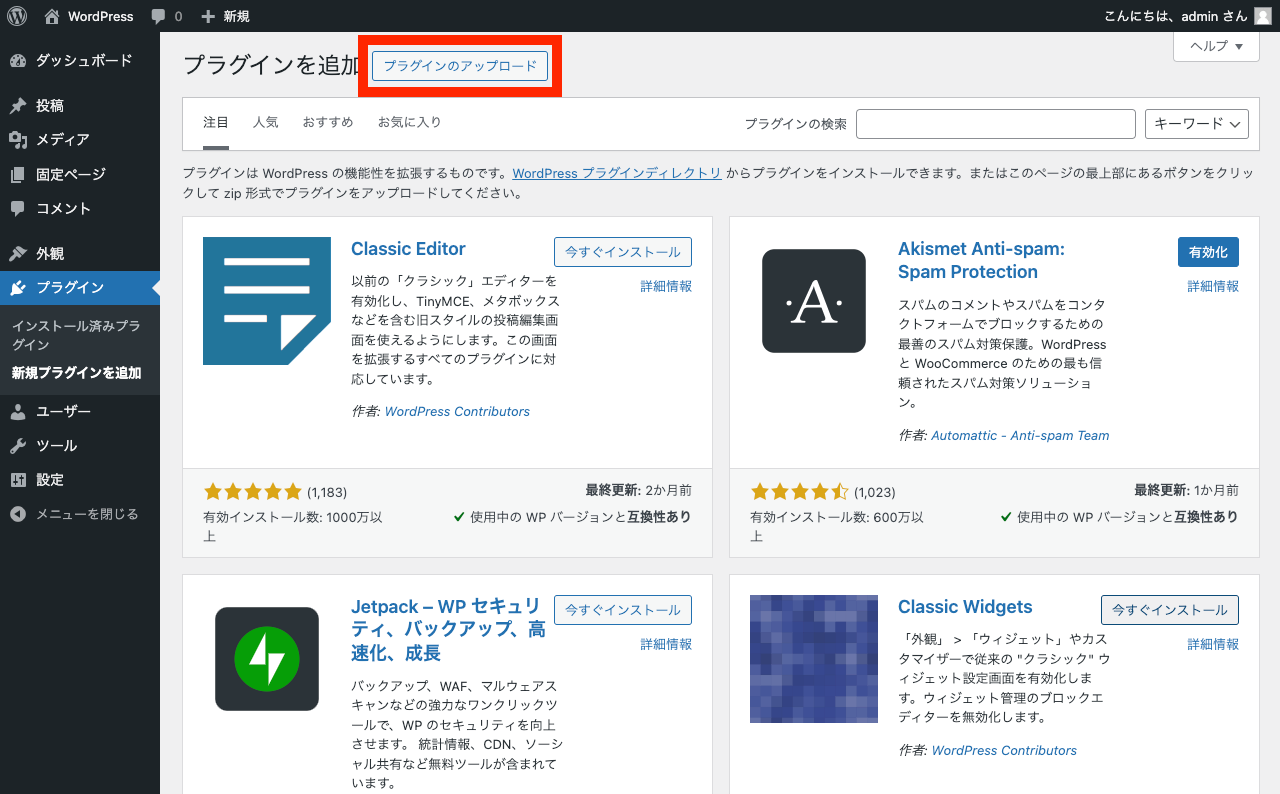View Classic Editor 詳細情報

[666, 286]
